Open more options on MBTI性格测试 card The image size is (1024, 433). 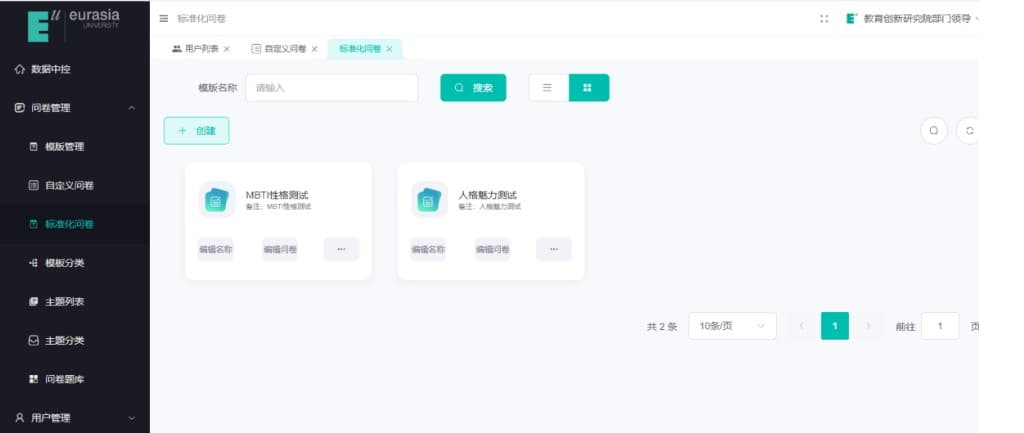click(342, 249)
